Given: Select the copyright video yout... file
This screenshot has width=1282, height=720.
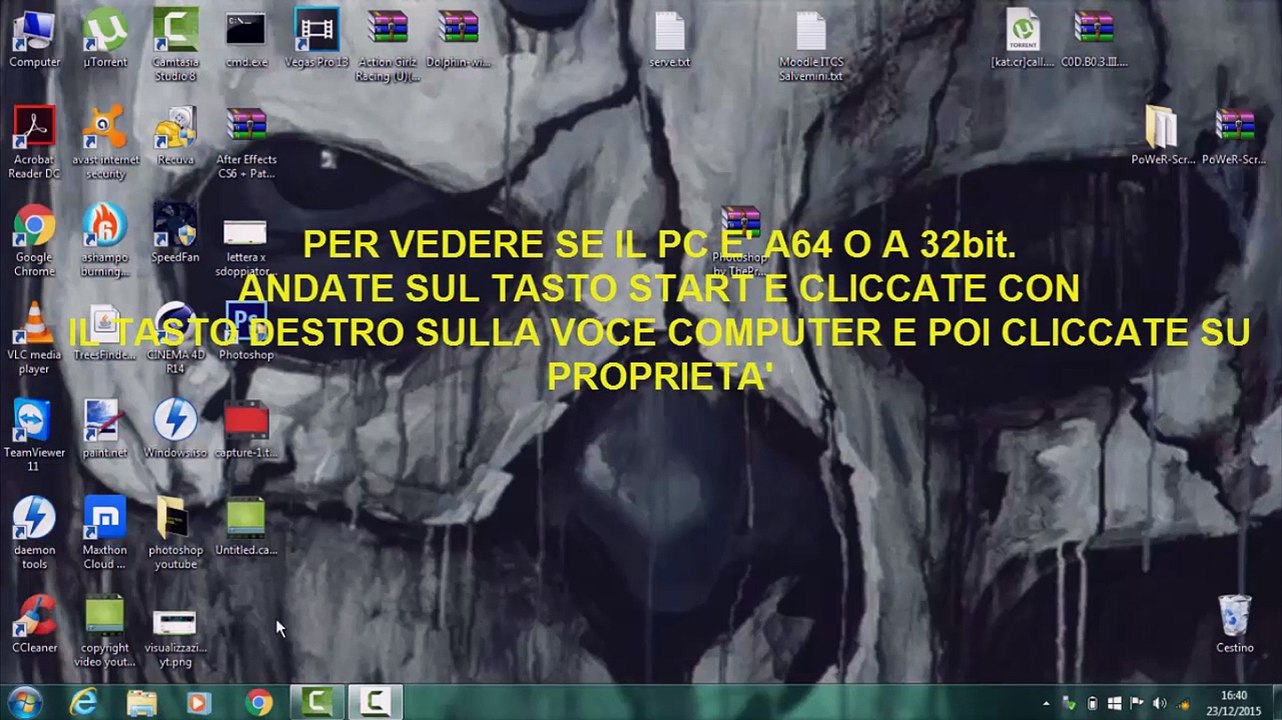Looking at the screenshot, I should click(104, 631).
